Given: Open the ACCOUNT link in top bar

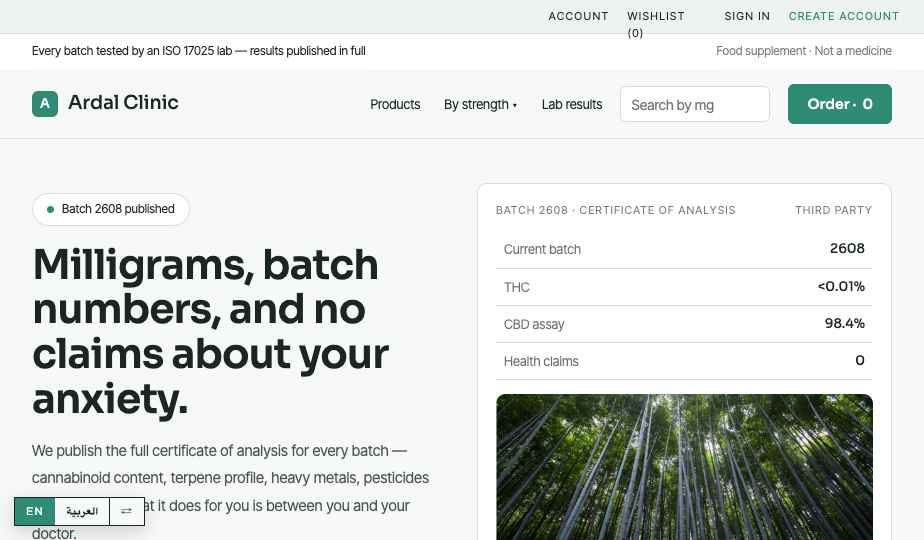Looking at the screenshot, I should tap(578, 16).
